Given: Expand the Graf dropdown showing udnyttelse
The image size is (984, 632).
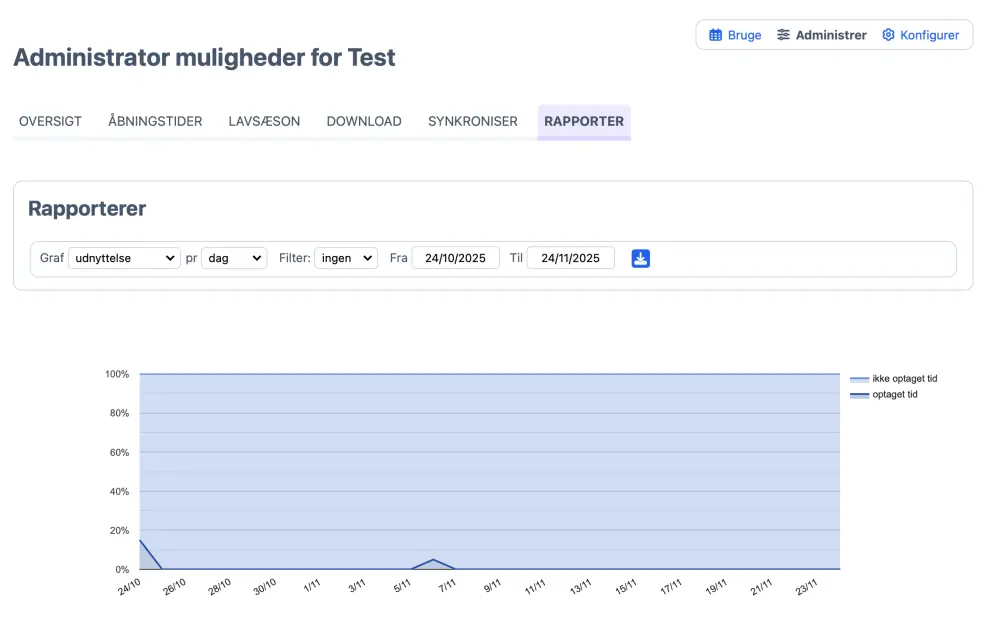Looking at the screenshot, I should 124,258.
